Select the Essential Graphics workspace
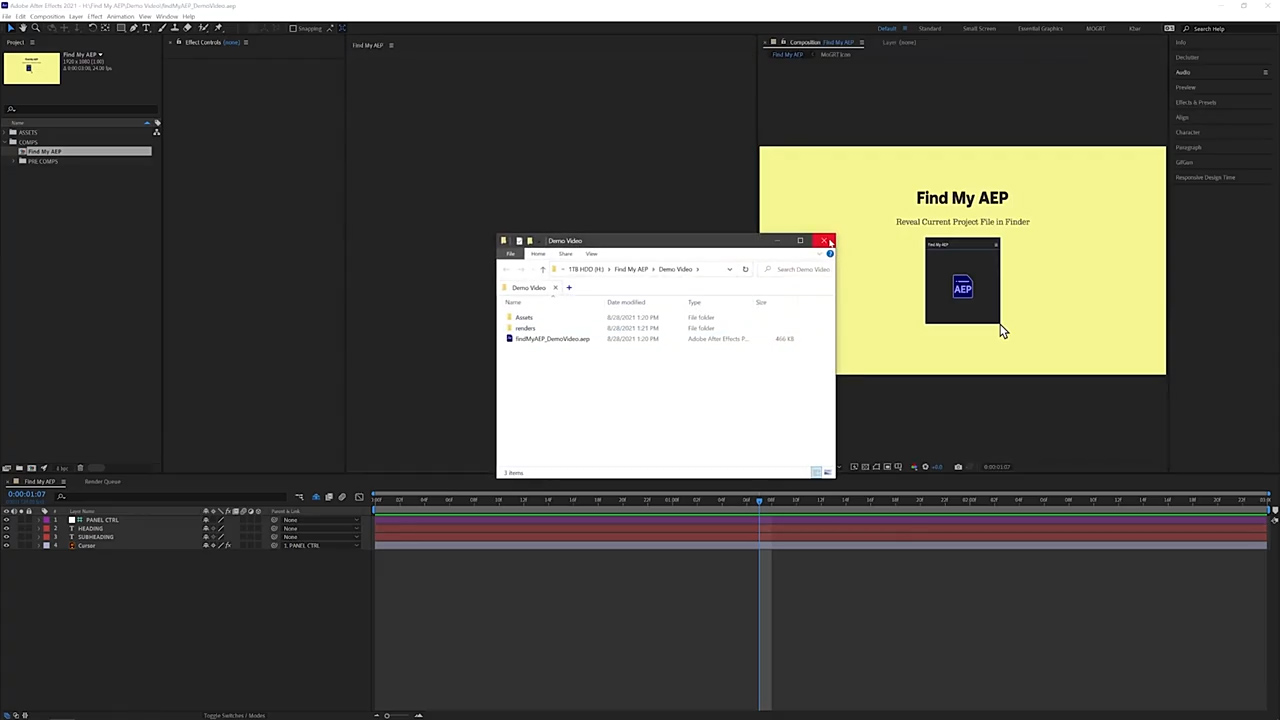The width and height of the screenshot is (1280, 720). coord(1040,28)
